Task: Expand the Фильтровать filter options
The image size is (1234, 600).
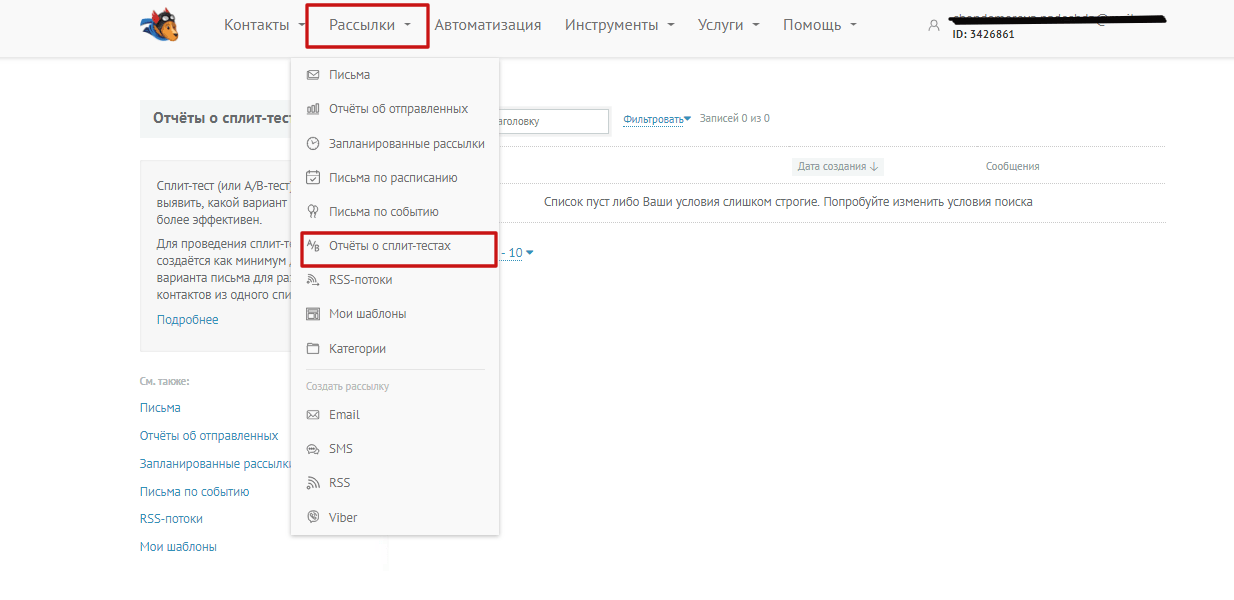Action: [657, 119]
